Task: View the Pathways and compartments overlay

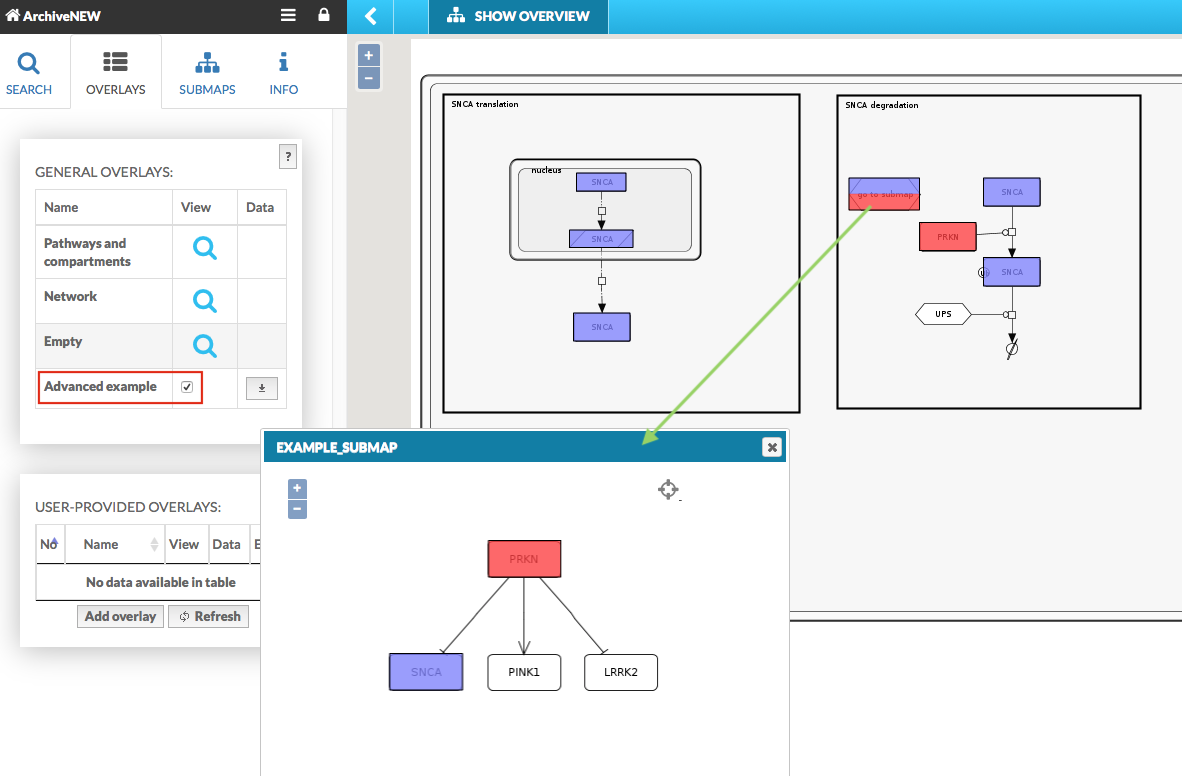Action: tap(204, 249)
